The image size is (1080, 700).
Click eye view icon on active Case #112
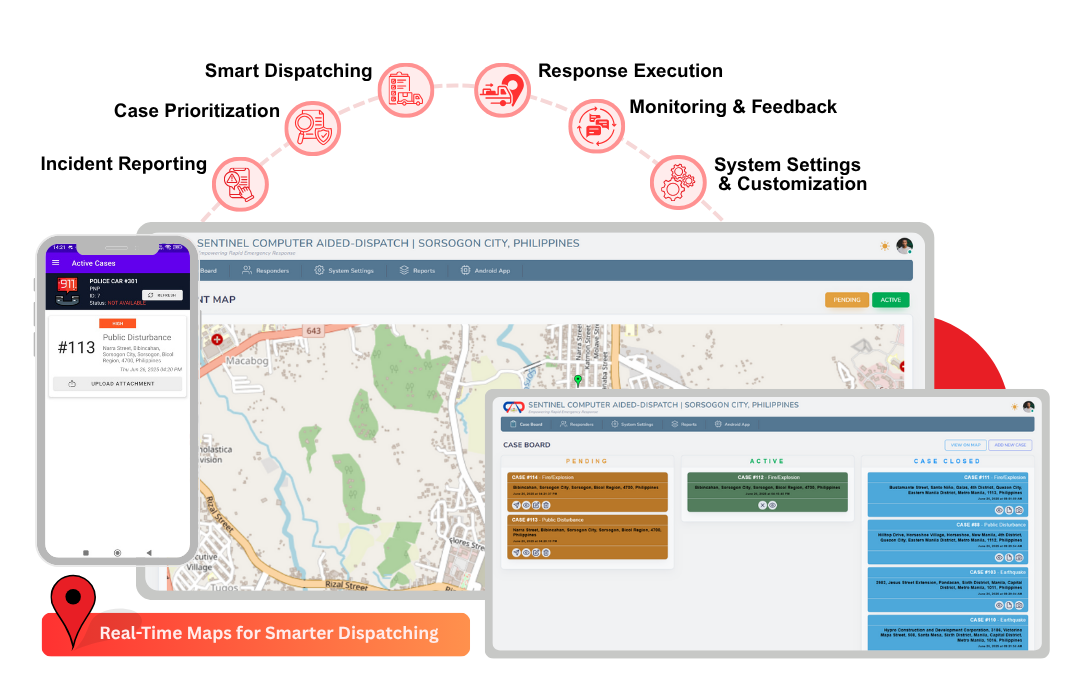coord(772,505)
